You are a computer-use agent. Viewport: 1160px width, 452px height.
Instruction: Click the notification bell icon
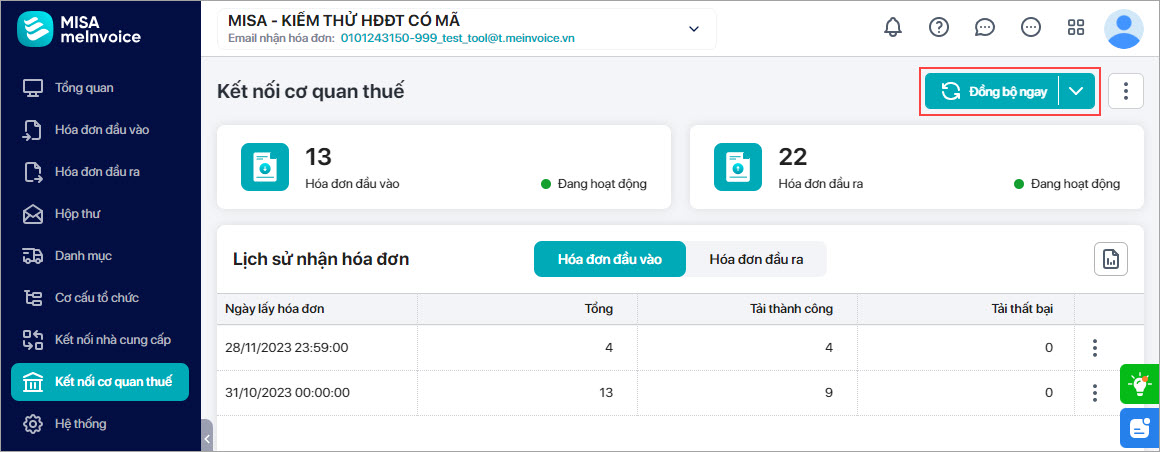893,28
